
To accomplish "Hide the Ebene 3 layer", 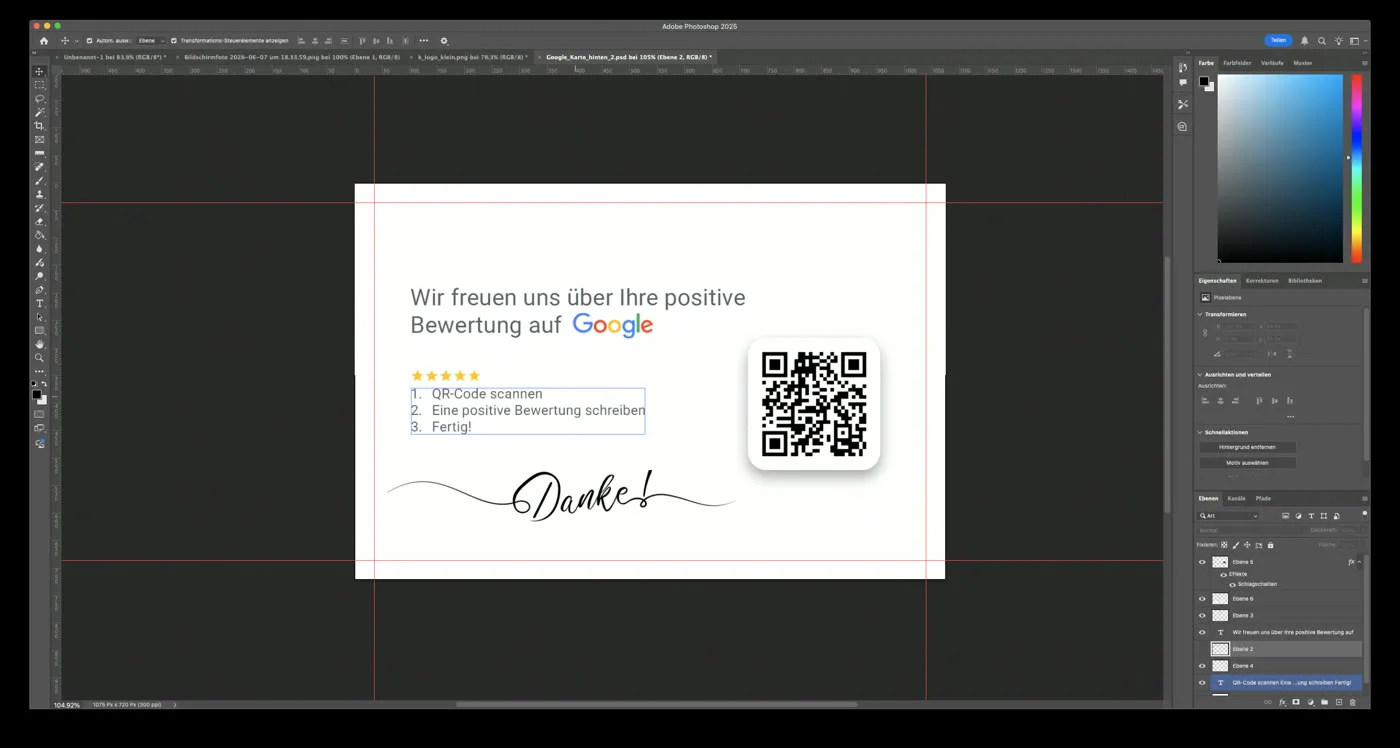I will 1202,616.
